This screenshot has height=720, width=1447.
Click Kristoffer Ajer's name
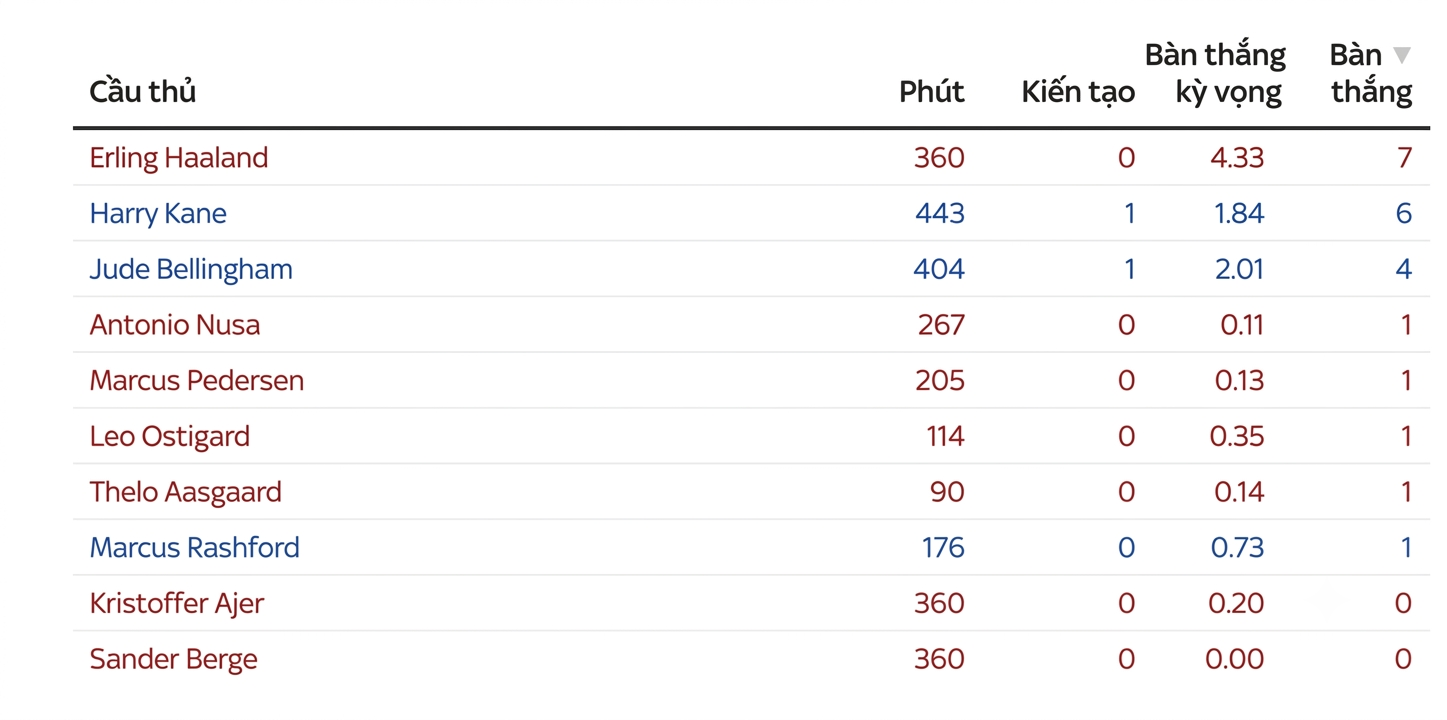177,604
